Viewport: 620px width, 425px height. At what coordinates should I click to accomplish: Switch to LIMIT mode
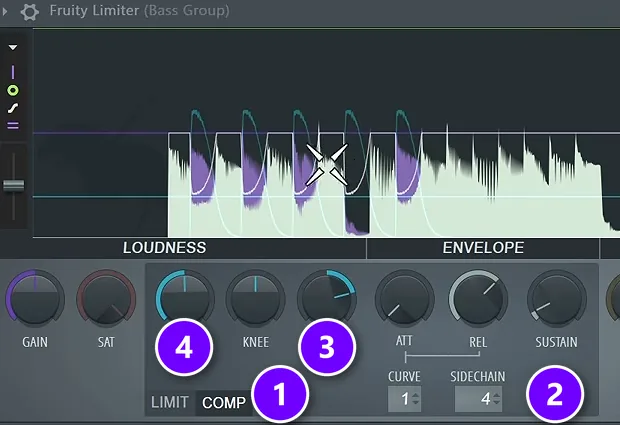[x=170, y=402]
